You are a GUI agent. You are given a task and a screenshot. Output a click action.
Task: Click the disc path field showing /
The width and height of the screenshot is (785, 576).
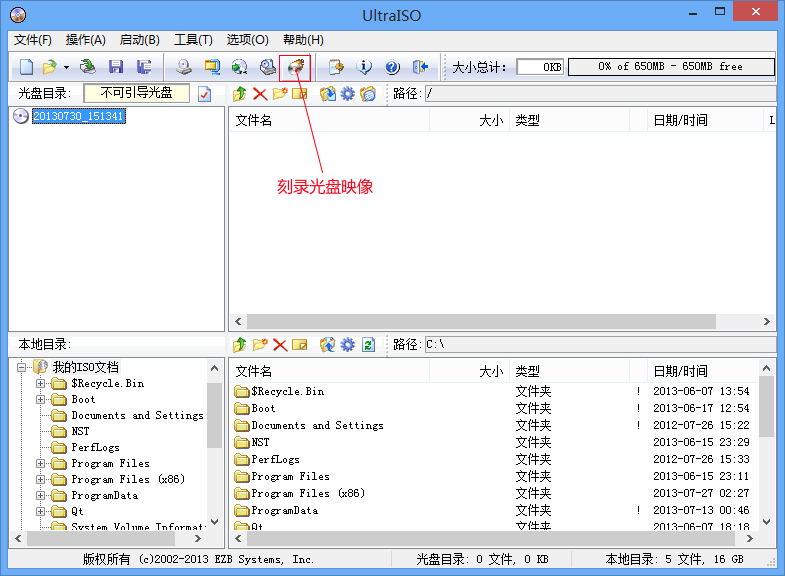pos(600,94)
